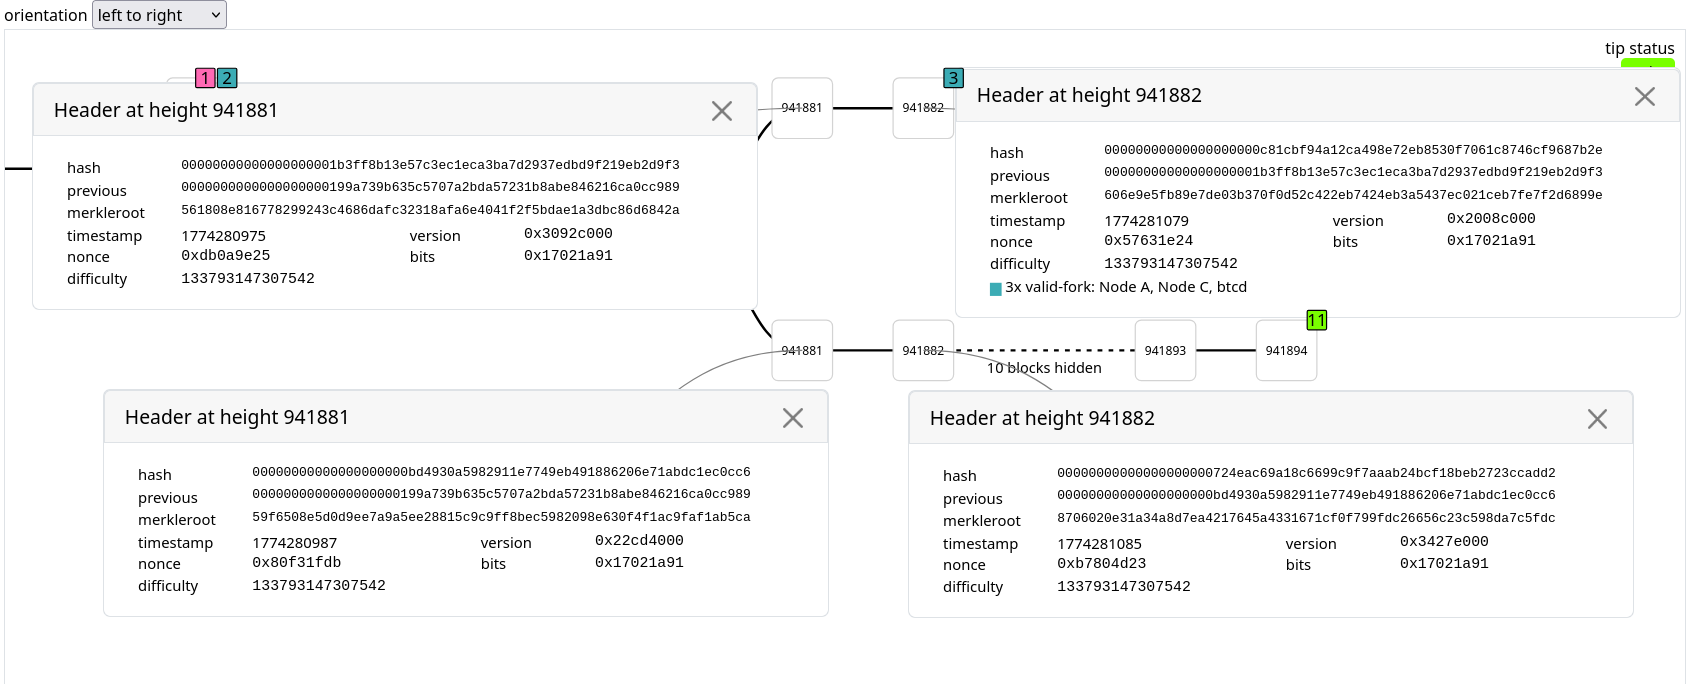Screen dimensions: 1687x684
Task: Click the hash value ending in 6ccadd2
Action: pyautogui.click(x=1306, y=473)
